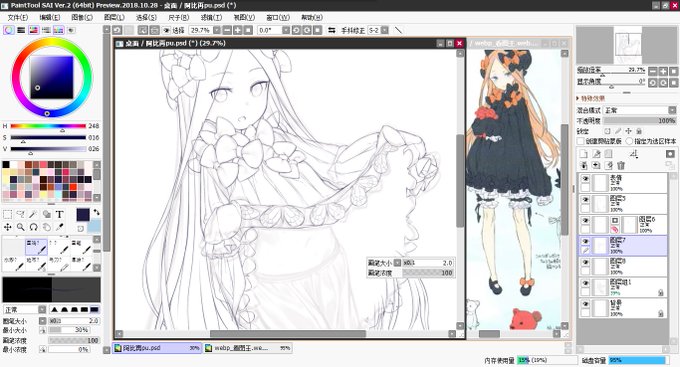The width and height of the screenshot is (680, 367).
Task: Enable the selection source option
Action: pyautogui.click(x=629, y=141)
